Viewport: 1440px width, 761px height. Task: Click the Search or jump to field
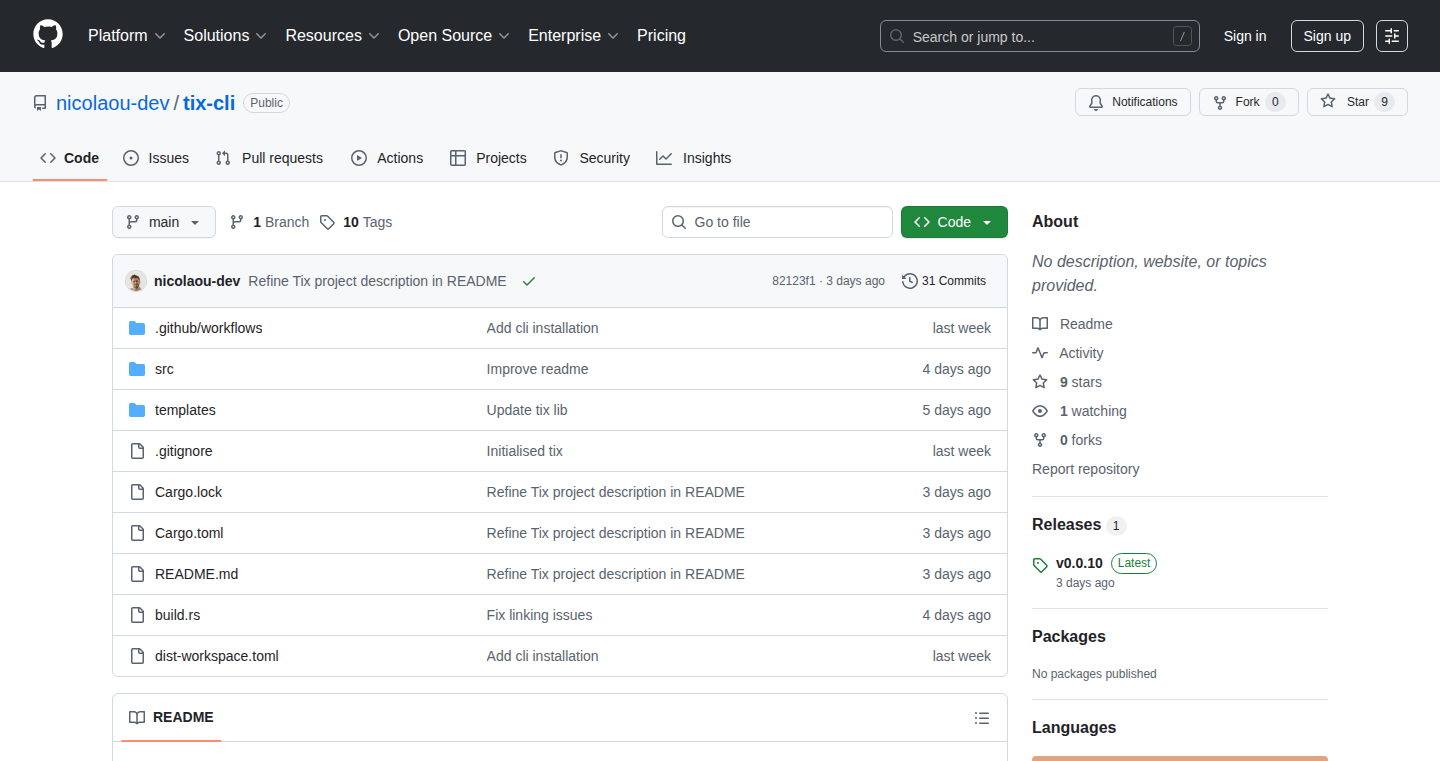[1040, 36]
